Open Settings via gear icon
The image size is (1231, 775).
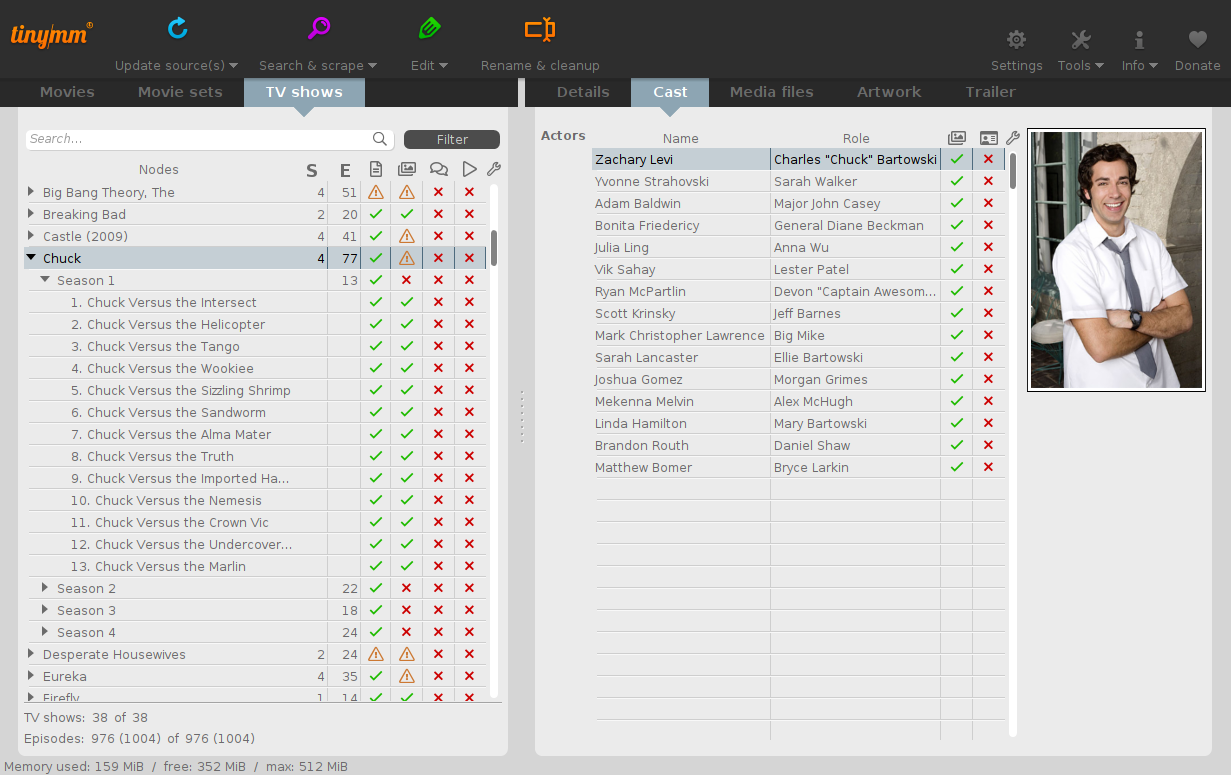click(1017, 40)
